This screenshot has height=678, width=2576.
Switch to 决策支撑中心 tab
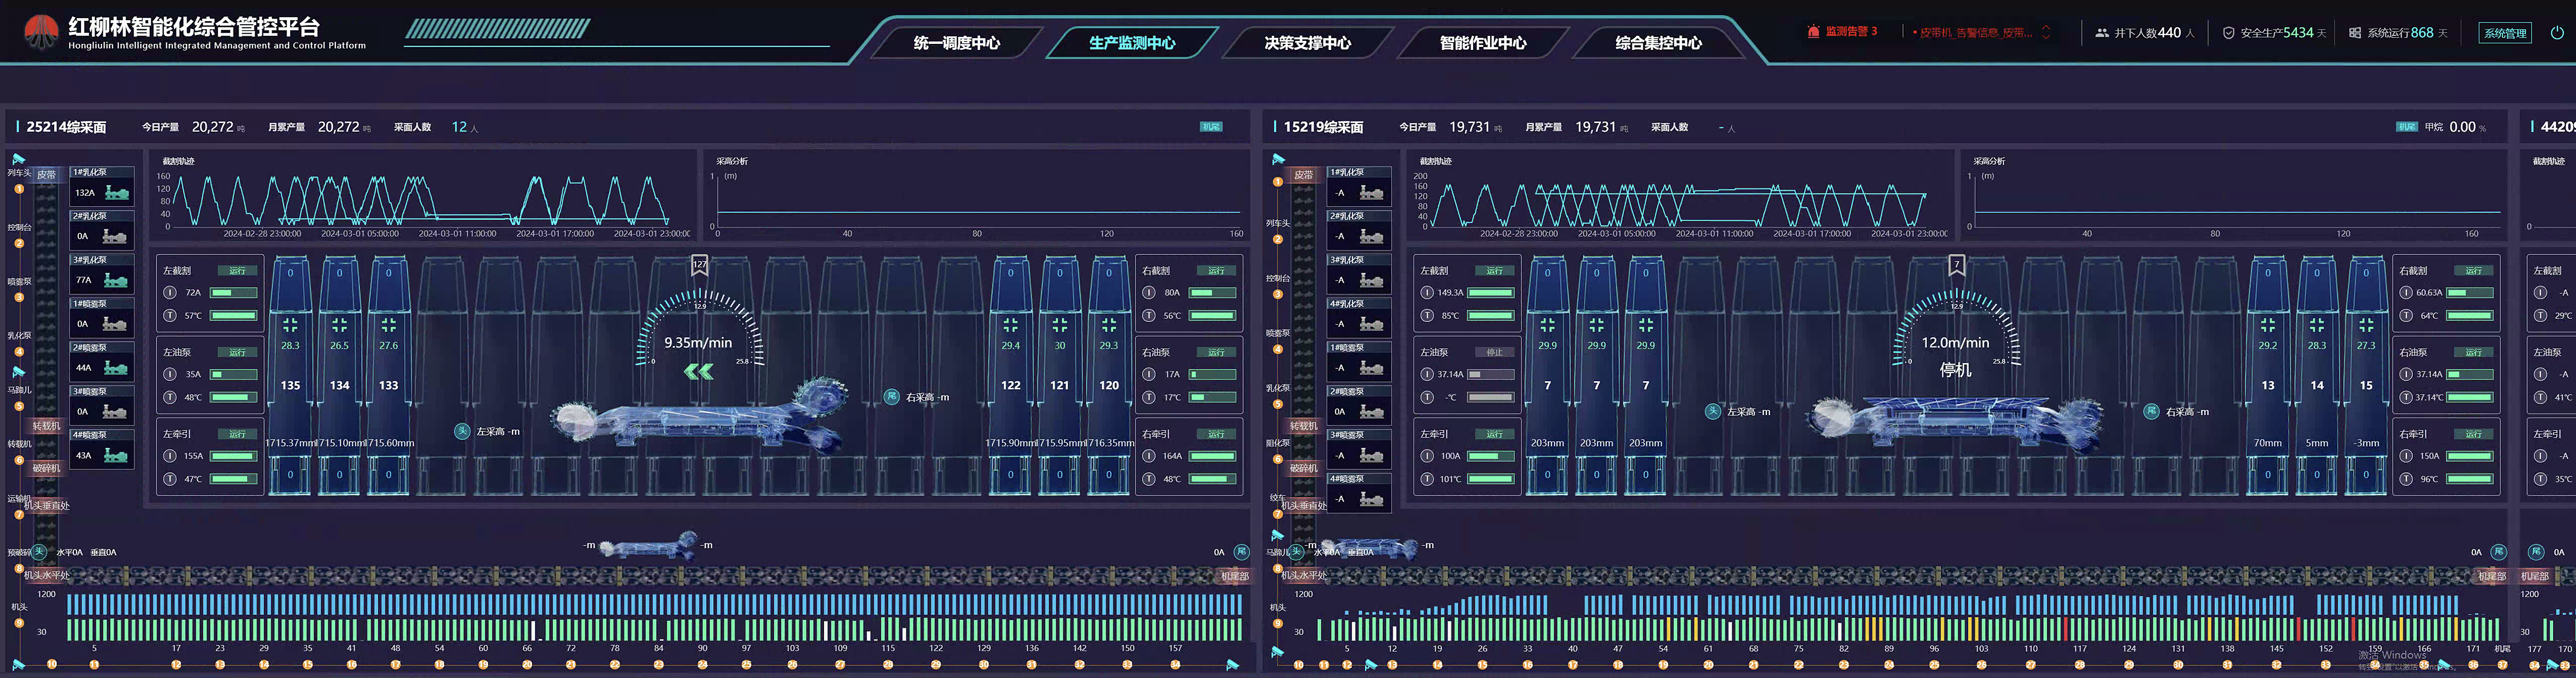pyautogui.click(x=1307, y=43)
